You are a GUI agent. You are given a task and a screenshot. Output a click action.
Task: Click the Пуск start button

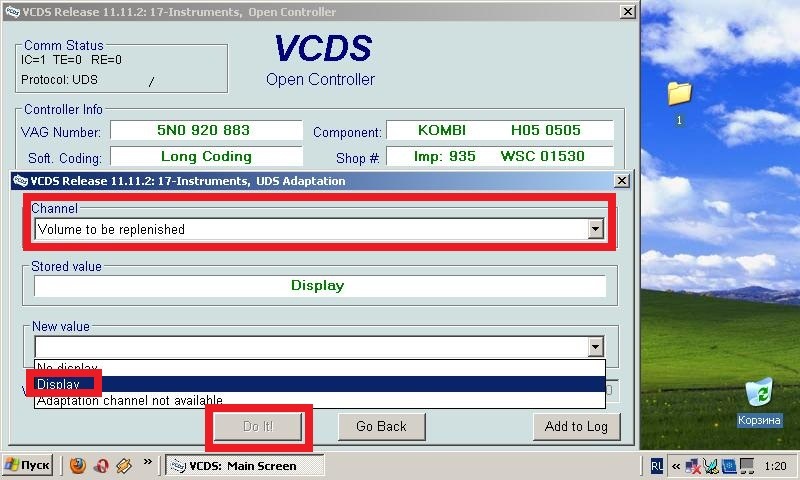pyautogui.click(x=28, y=465)
